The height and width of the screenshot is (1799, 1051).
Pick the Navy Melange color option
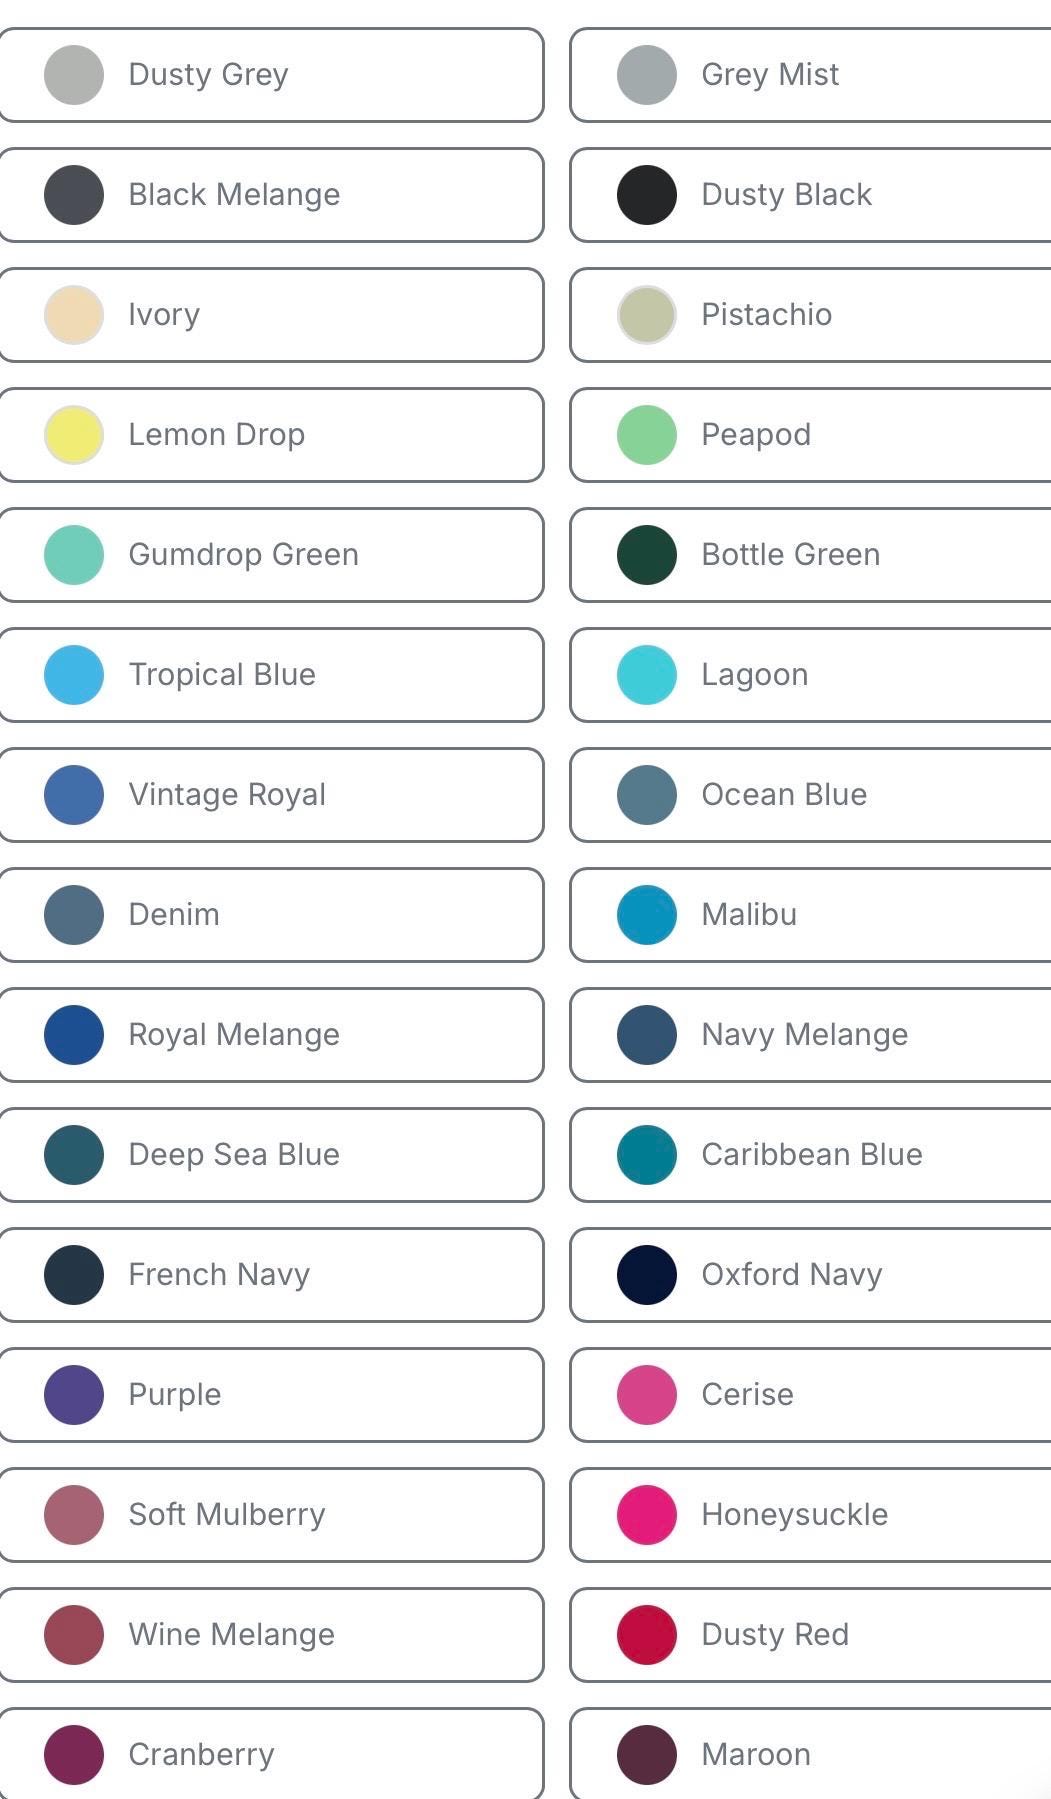click(x=647, y=1035)
